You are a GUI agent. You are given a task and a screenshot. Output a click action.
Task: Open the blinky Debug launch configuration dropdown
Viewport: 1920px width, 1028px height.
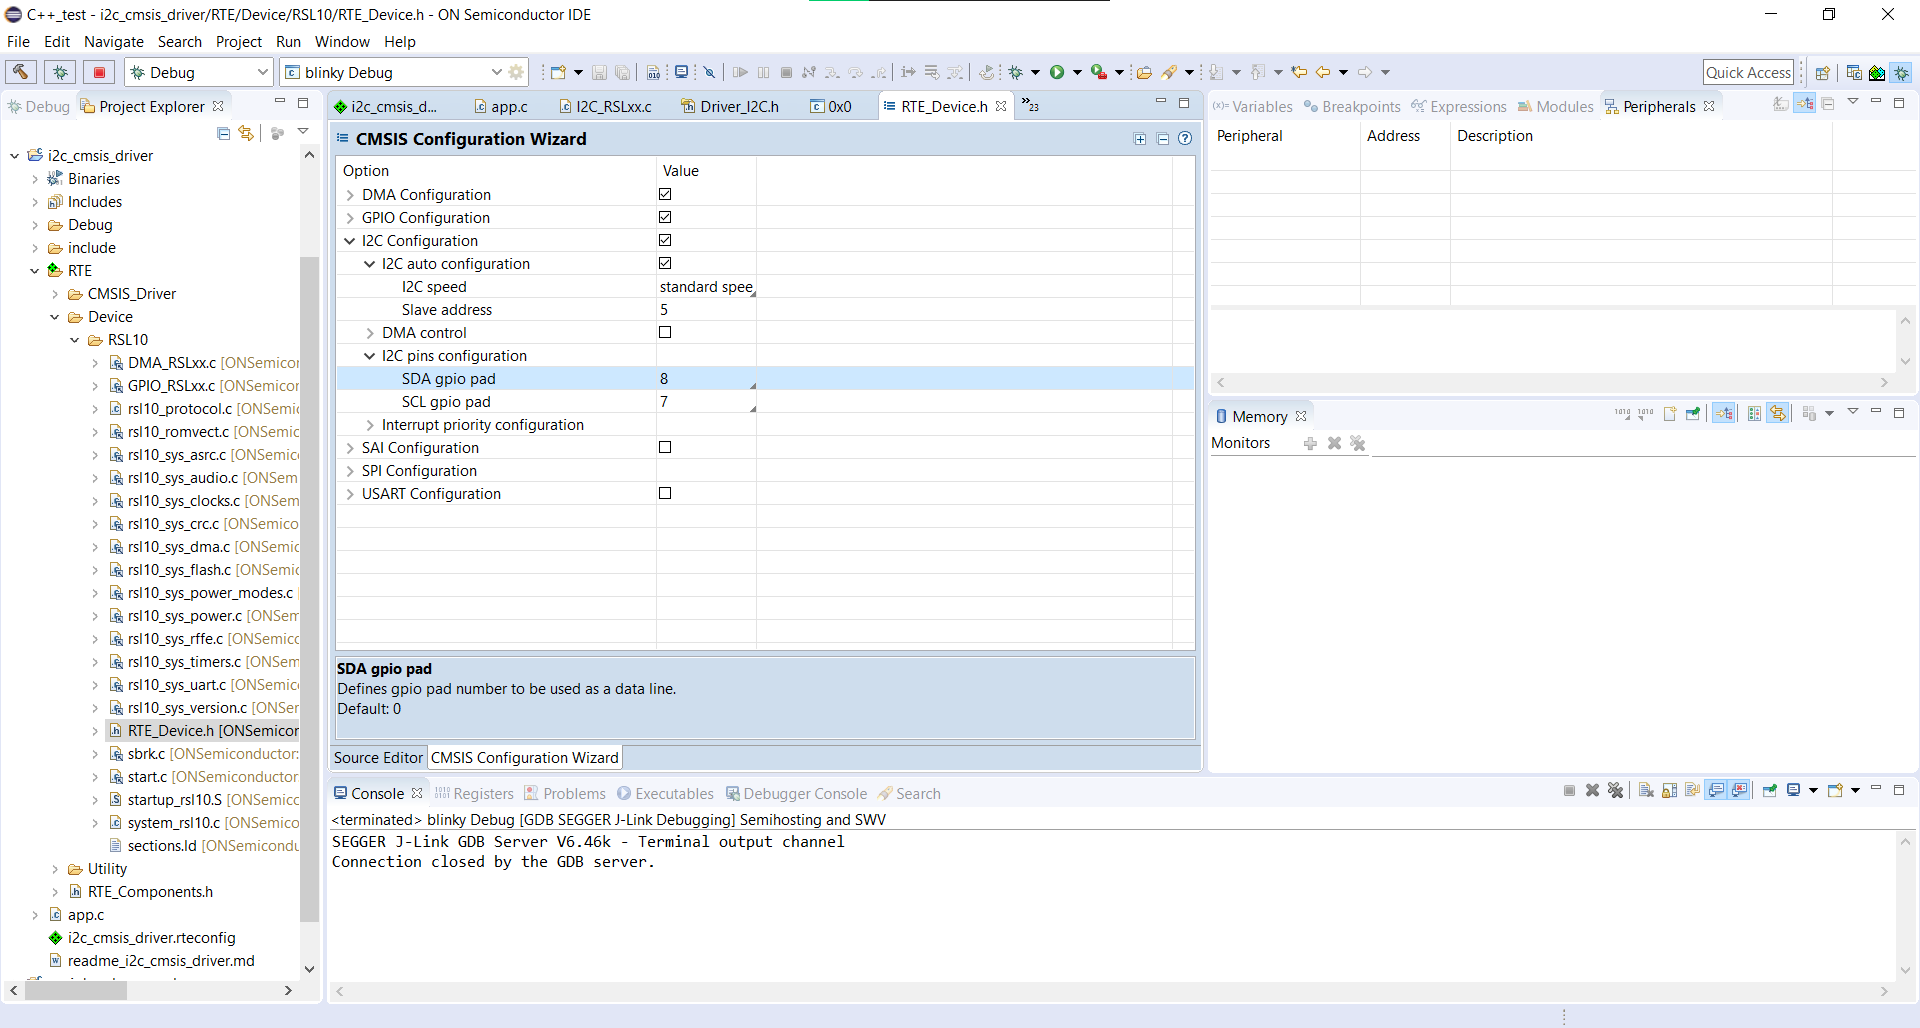coord(496,72)
